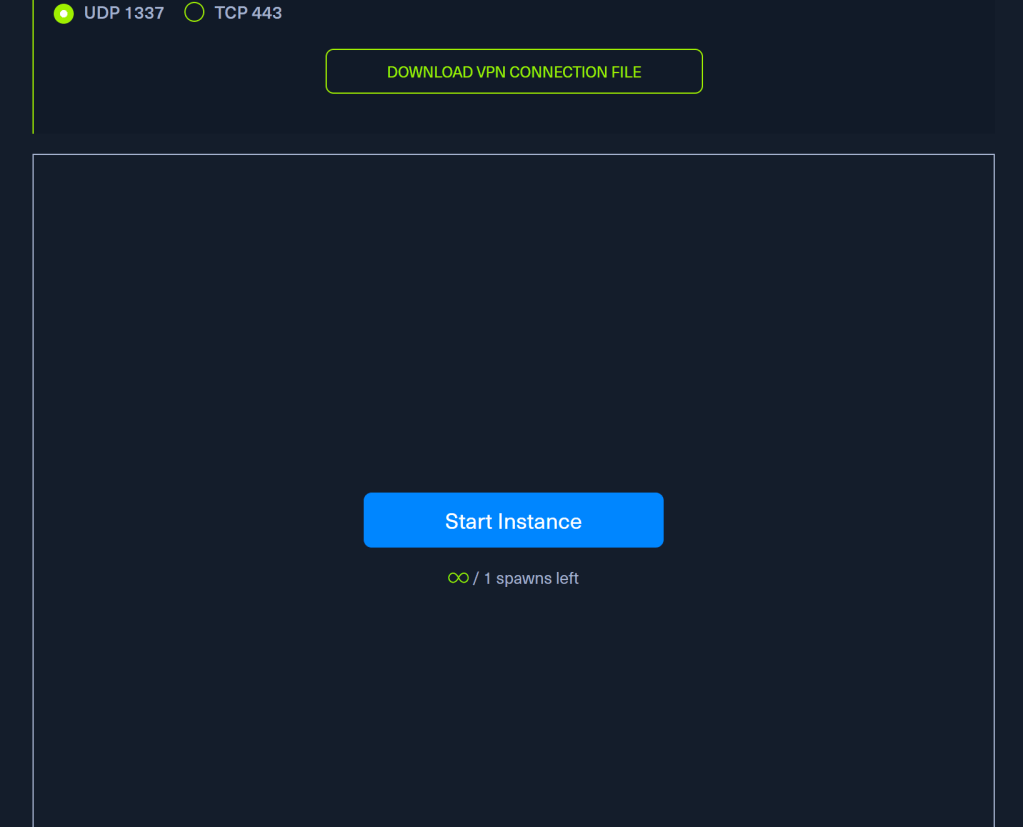Select the UDP 1337 radio button
Image resolution: width=1023 pixels, height=827 pixels.
(x=64, y=13)
